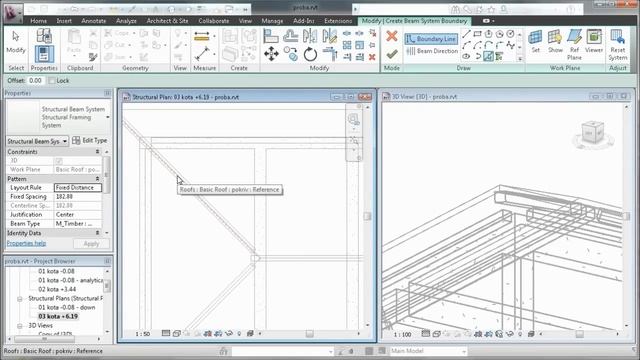Finish edit mode with green checkmark
This screenshot has height=360, width=640.
click(x=391, y=53)
